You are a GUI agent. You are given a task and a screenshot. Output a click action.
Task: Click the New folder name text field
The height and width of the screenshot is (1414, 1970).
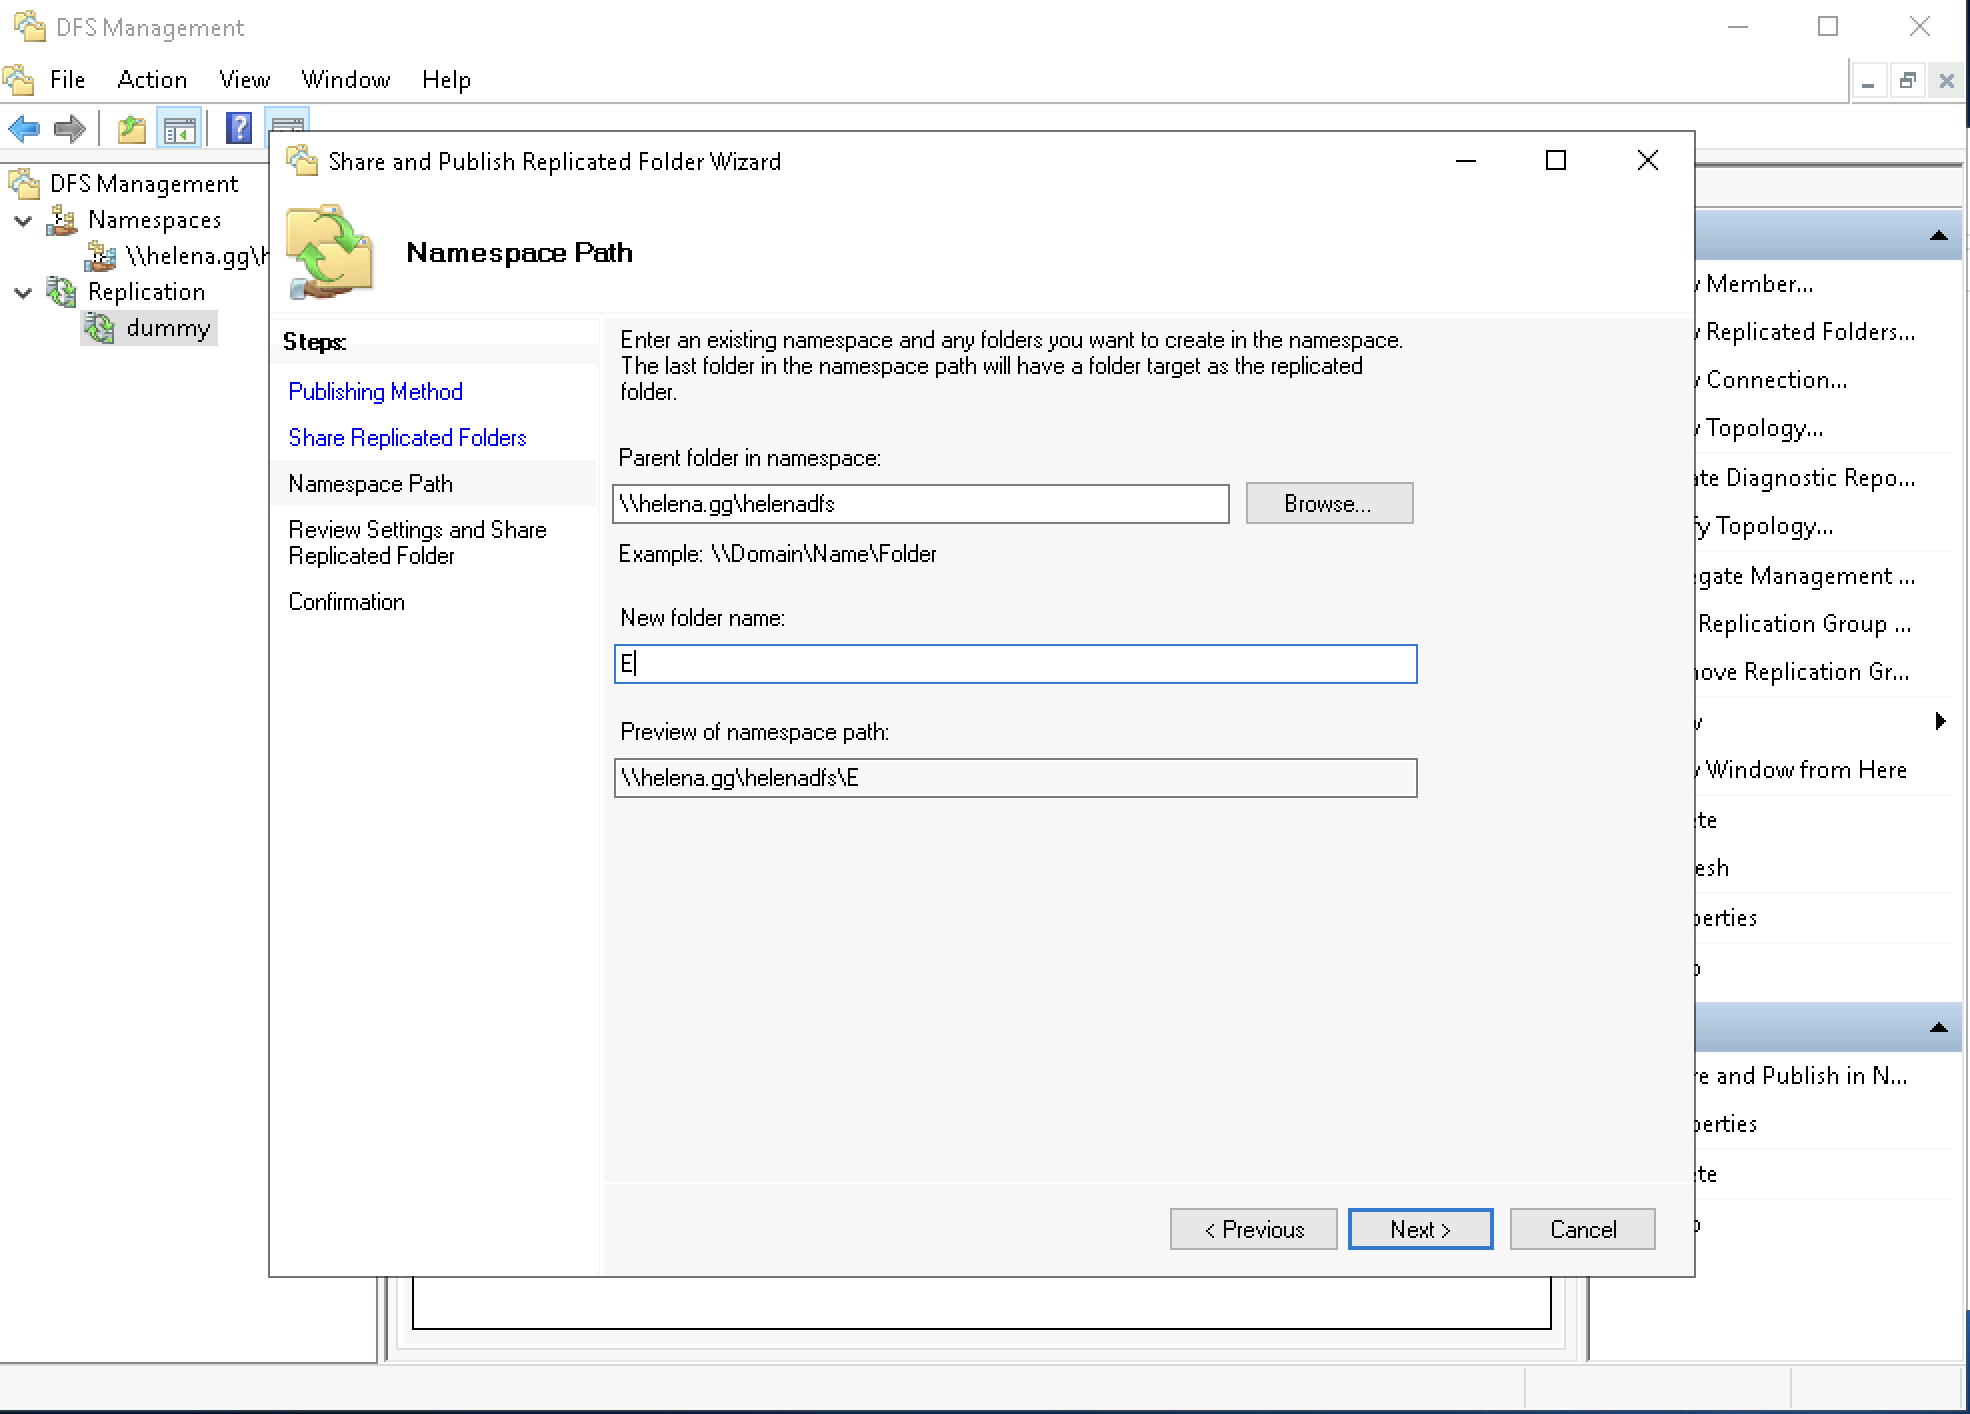coord(1015,664)
